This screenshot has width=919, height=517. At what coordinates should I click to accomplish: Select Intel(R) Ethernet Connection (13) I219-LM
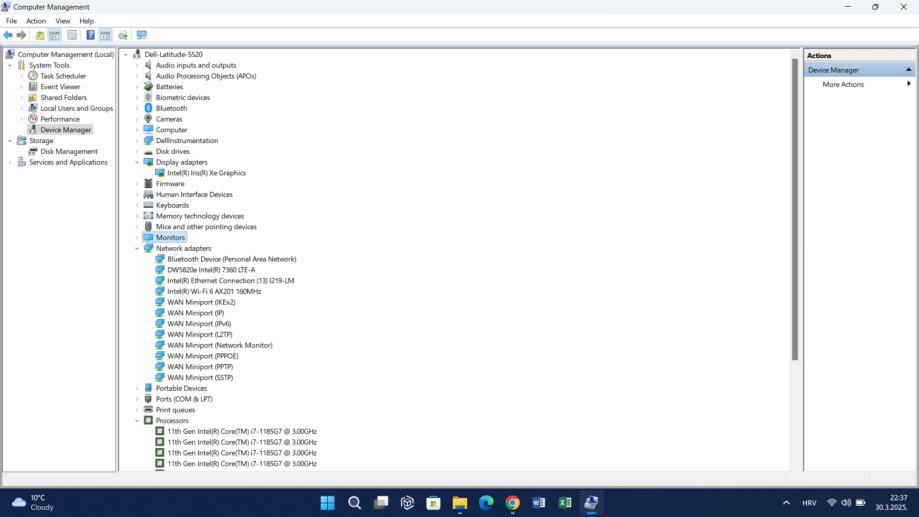click(230, 281)
